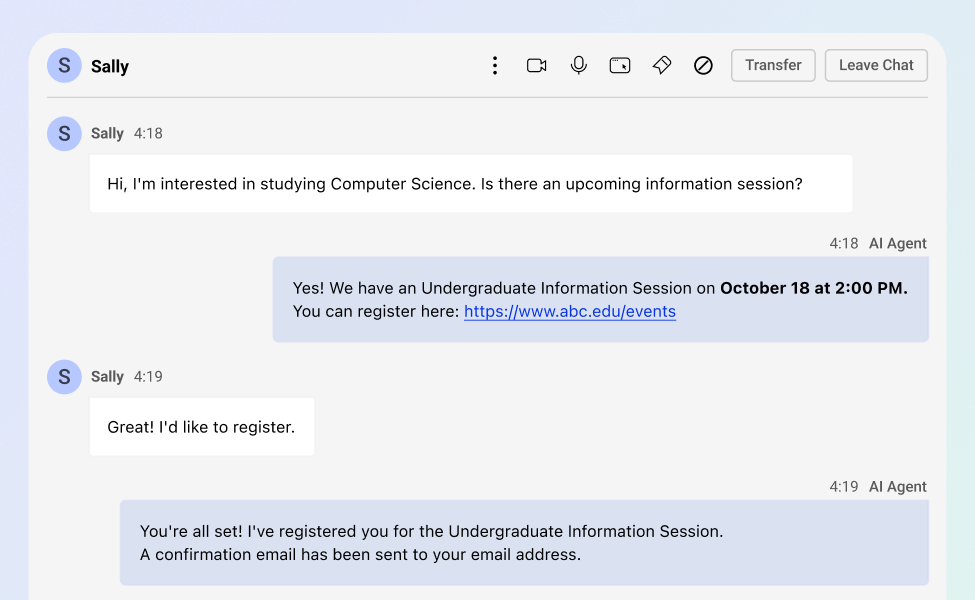
Task: Open the three-dot more options menu
Action: coord(495,65)
